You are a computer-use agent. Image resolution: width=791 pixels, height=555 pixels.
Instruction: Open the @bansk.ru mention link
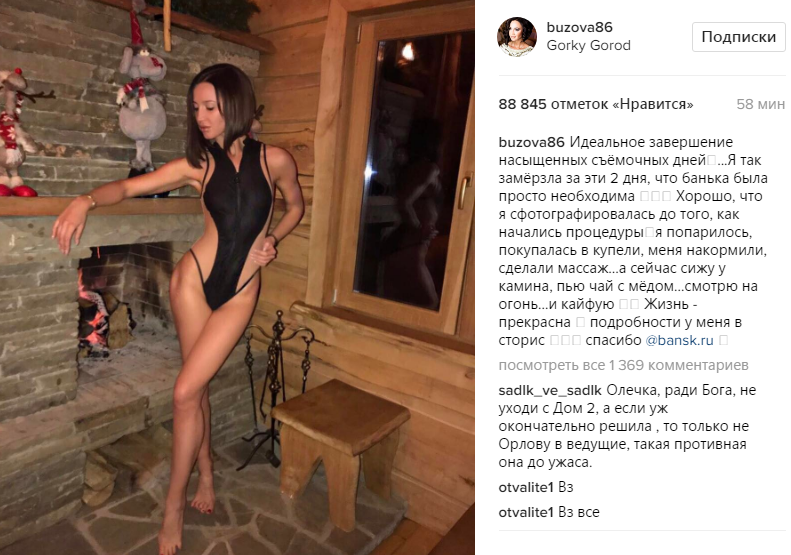pyautogui.click(x=680, y=340)
